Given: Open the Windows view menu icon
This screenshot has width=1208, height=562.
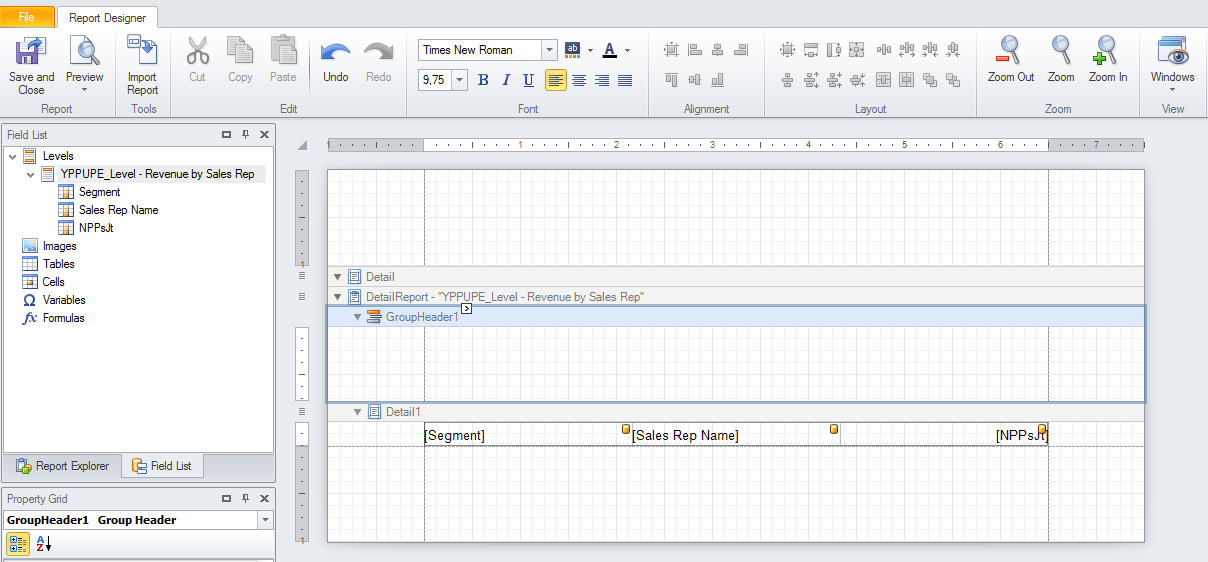Looking at the screenshot, I should pos(1172,52).
